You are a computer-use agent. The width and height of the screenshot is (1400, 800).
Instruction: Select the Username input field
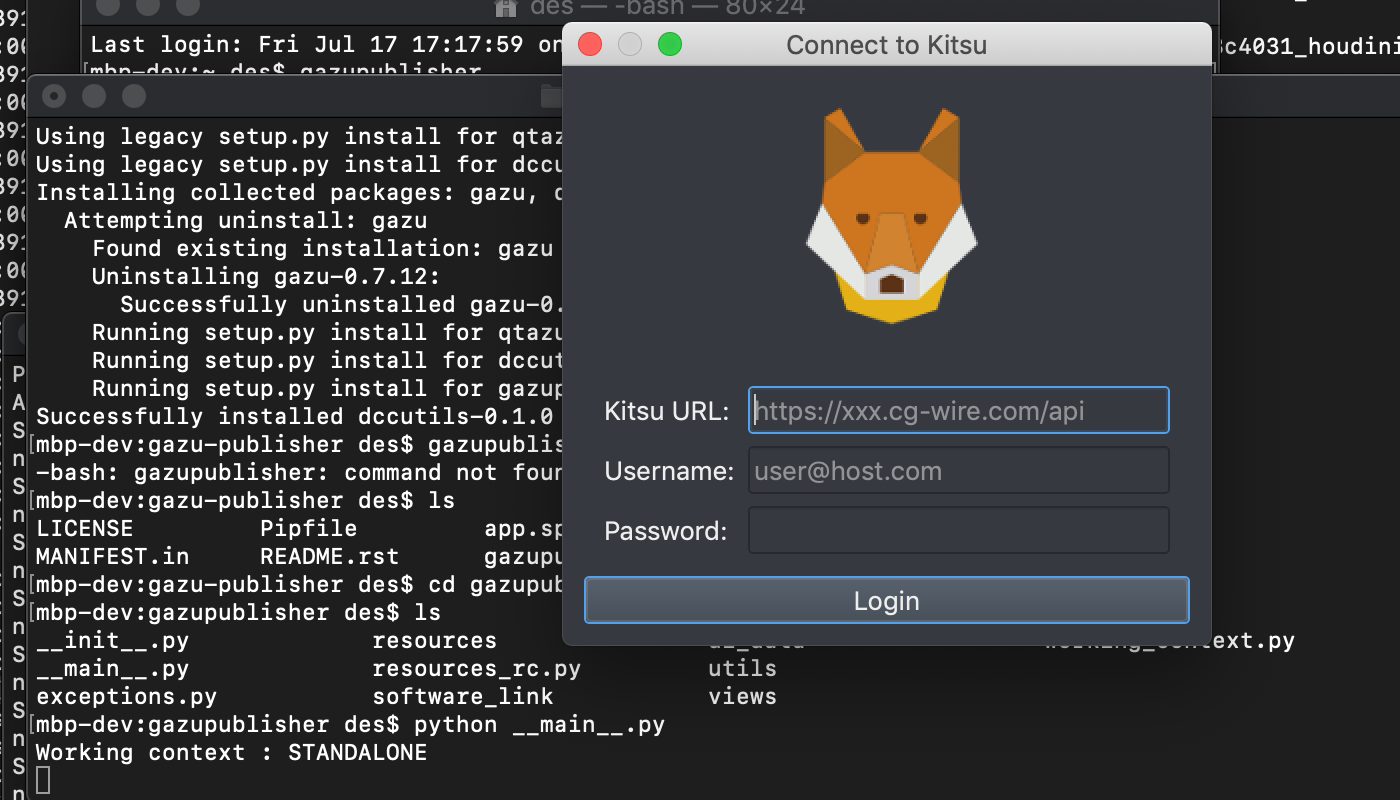coord(957,470)
